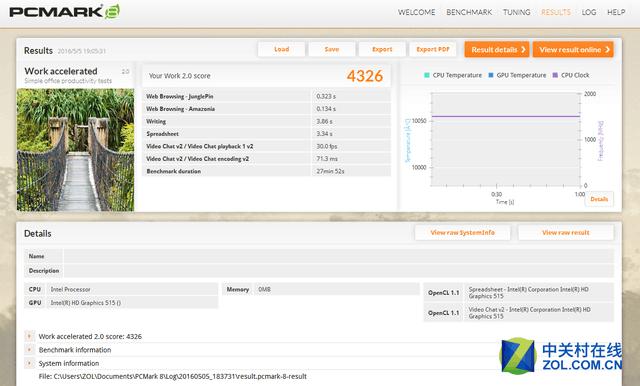Click the GPU Temperature legend square
The width and height of the screenshot is (640, 386).
(491, 75)
